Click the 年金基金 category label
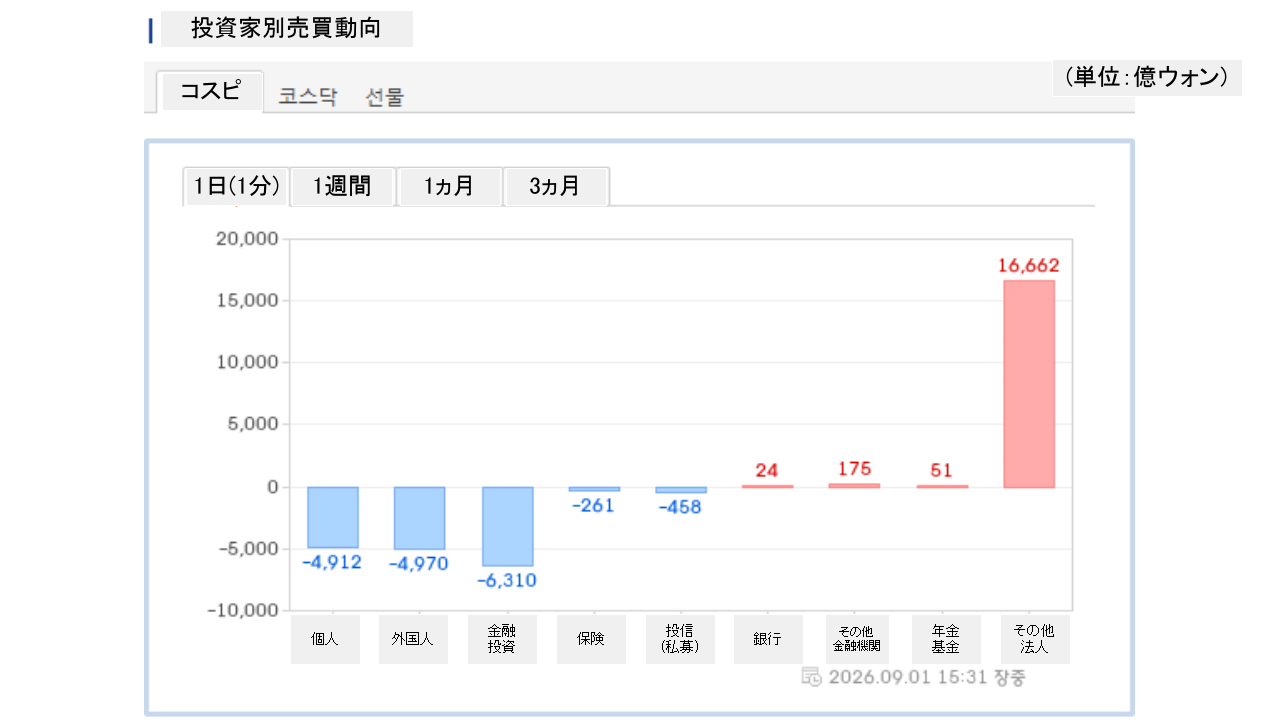 (946, 639)
